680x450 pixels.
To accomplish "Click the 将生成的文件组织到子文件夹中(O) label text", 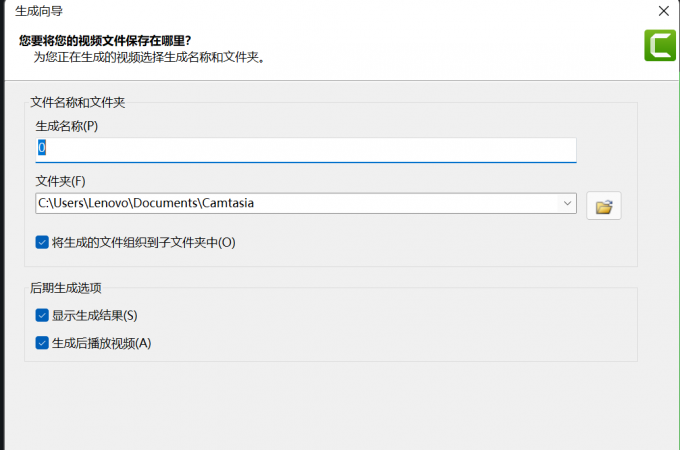I will point(143,242).
